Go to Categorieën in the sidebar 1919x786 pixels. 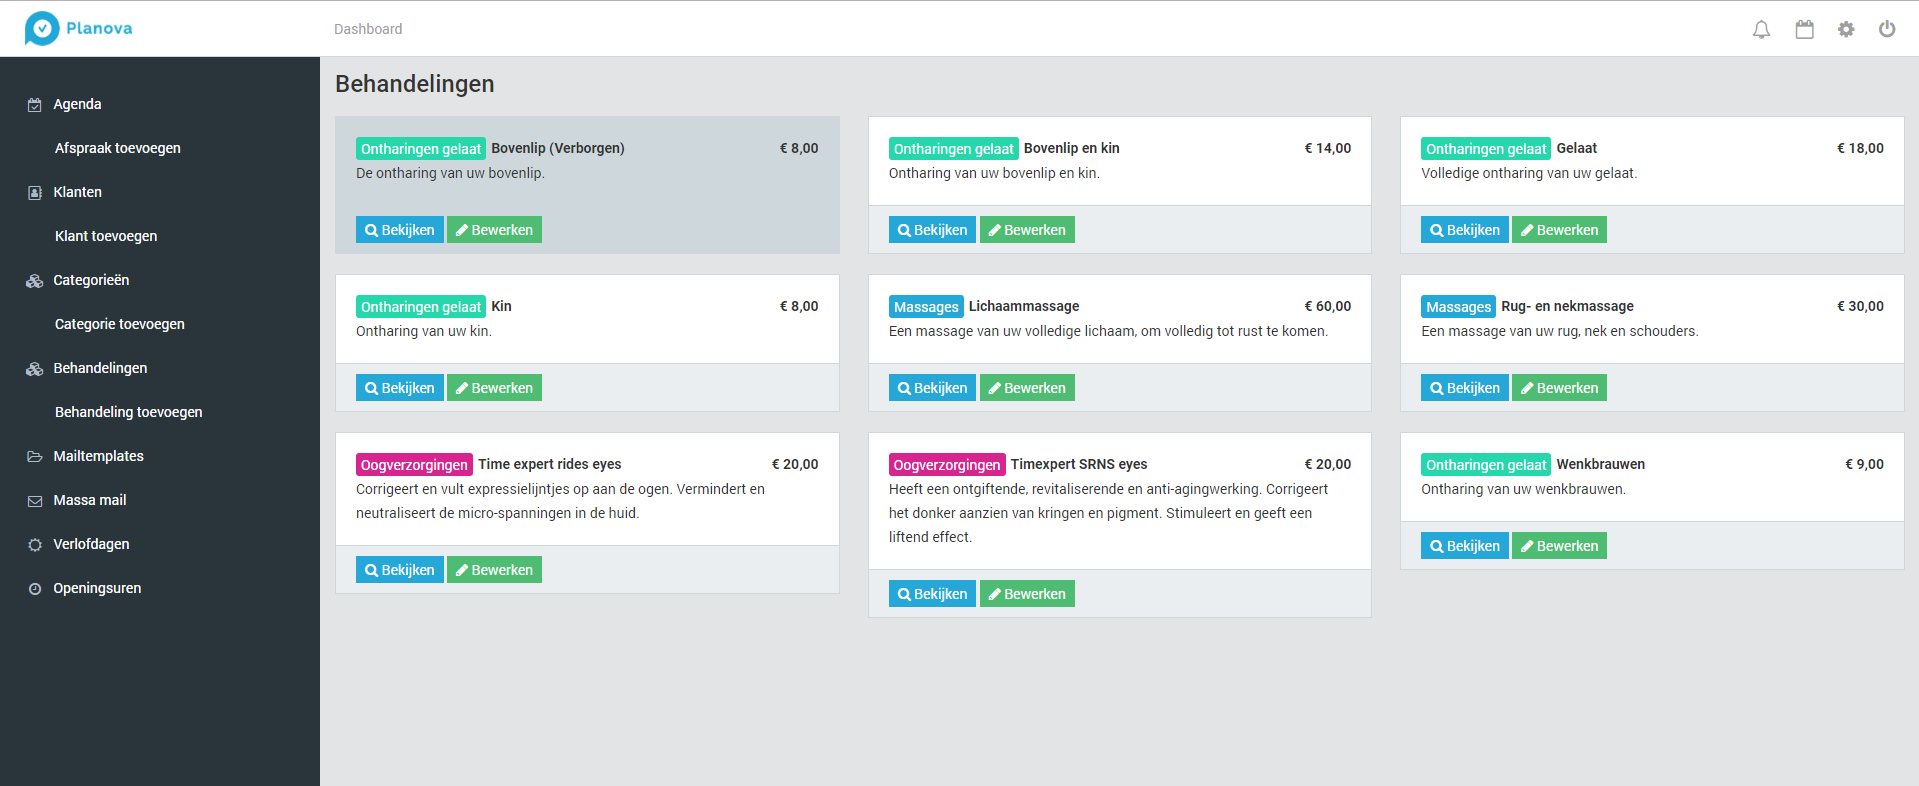point(91,280)
